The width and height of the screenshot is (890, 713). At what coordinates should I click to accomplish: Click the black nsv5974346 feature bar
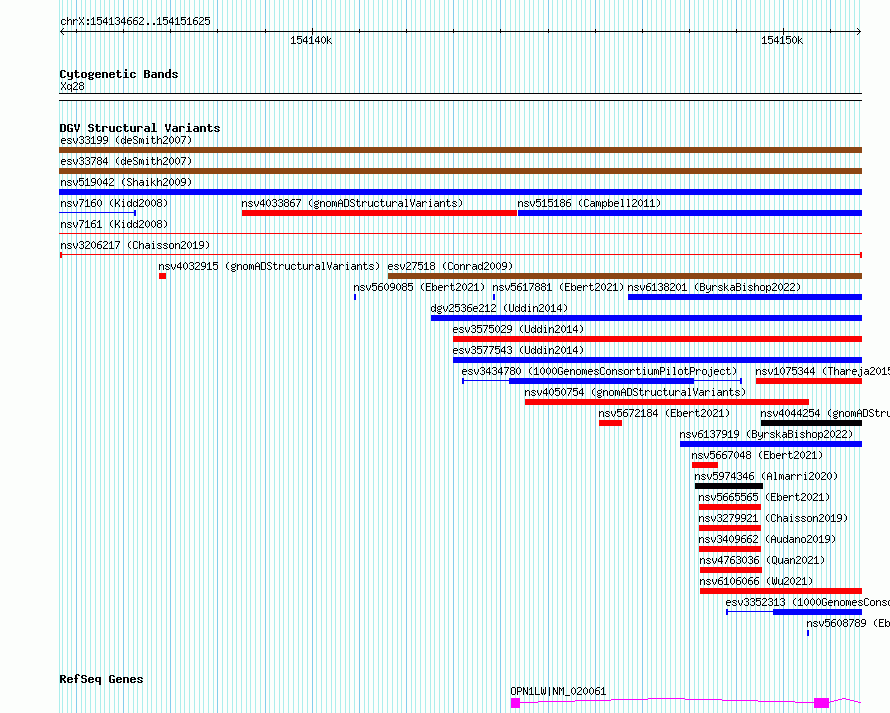(x=729, y=486)
